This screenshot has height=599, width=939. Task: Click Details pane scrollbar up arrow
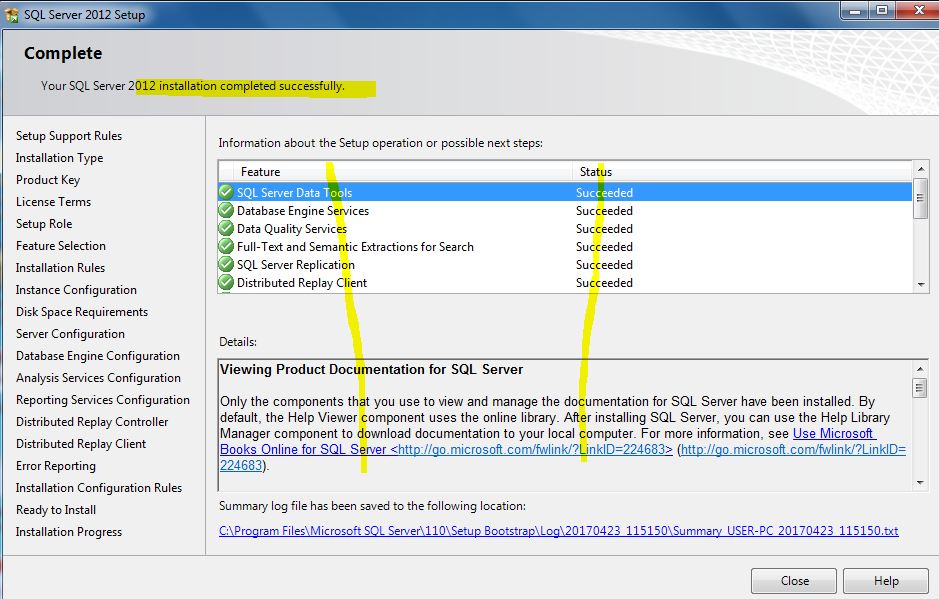click(x=920, y=368)
